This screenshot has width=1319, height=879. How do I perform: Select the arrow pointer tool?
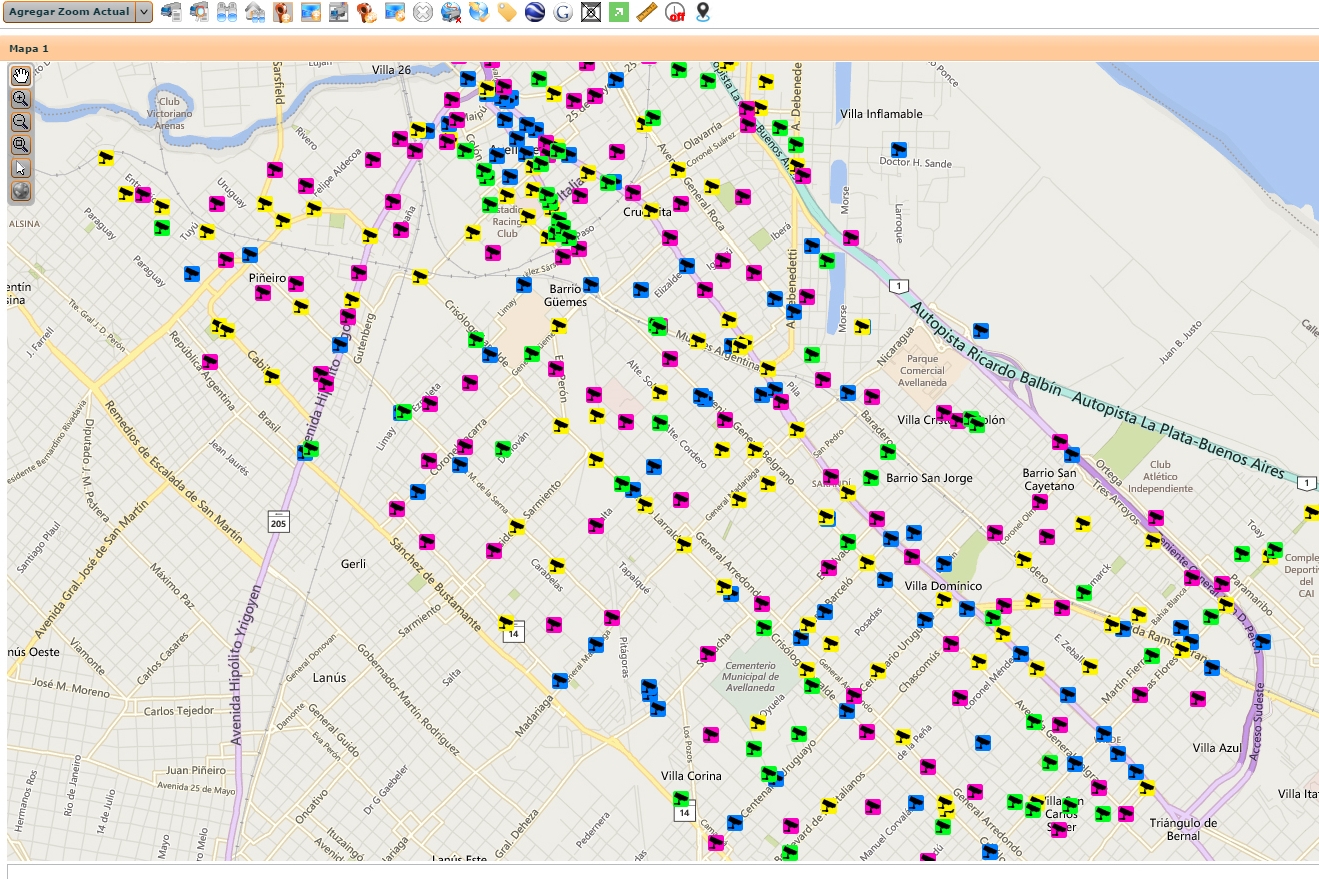click(x=20, y=168)
